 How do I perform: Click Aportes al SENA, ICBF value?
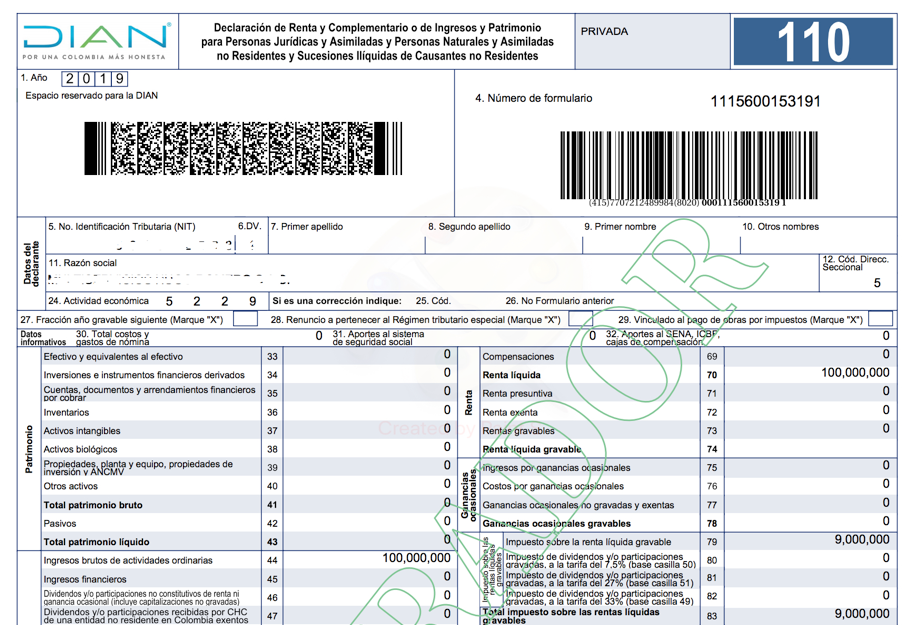point(886,336)
